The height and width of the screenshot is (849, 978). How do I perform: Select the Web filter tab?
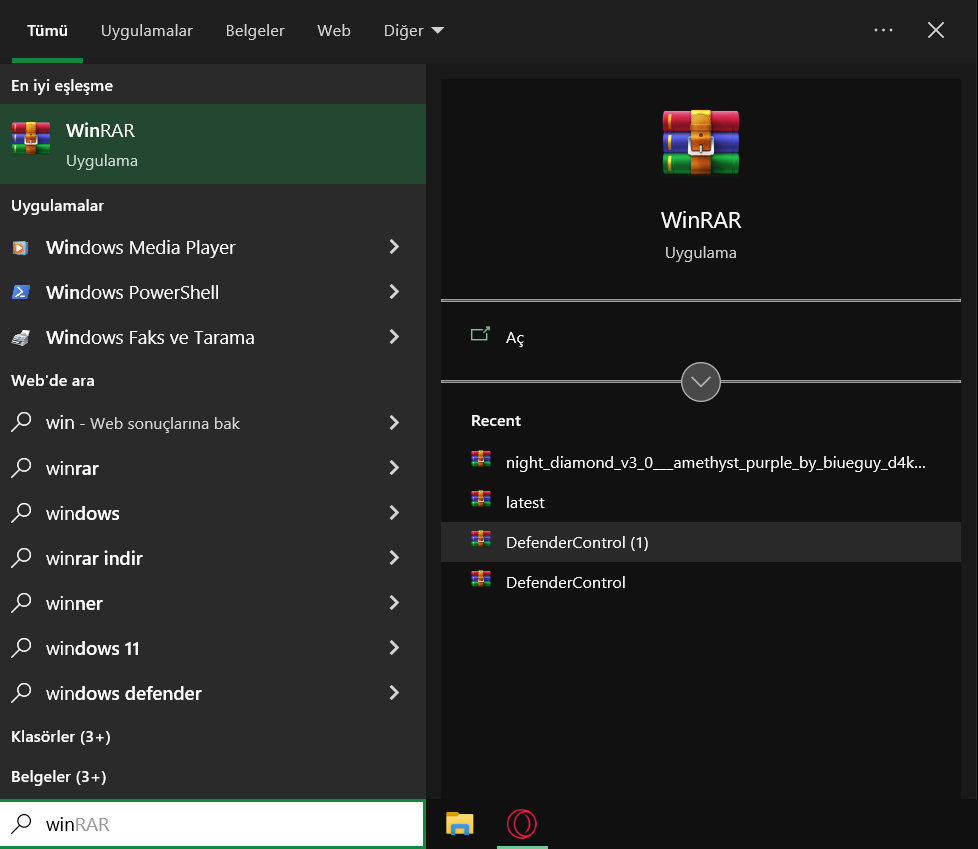(x=334, y=31)
